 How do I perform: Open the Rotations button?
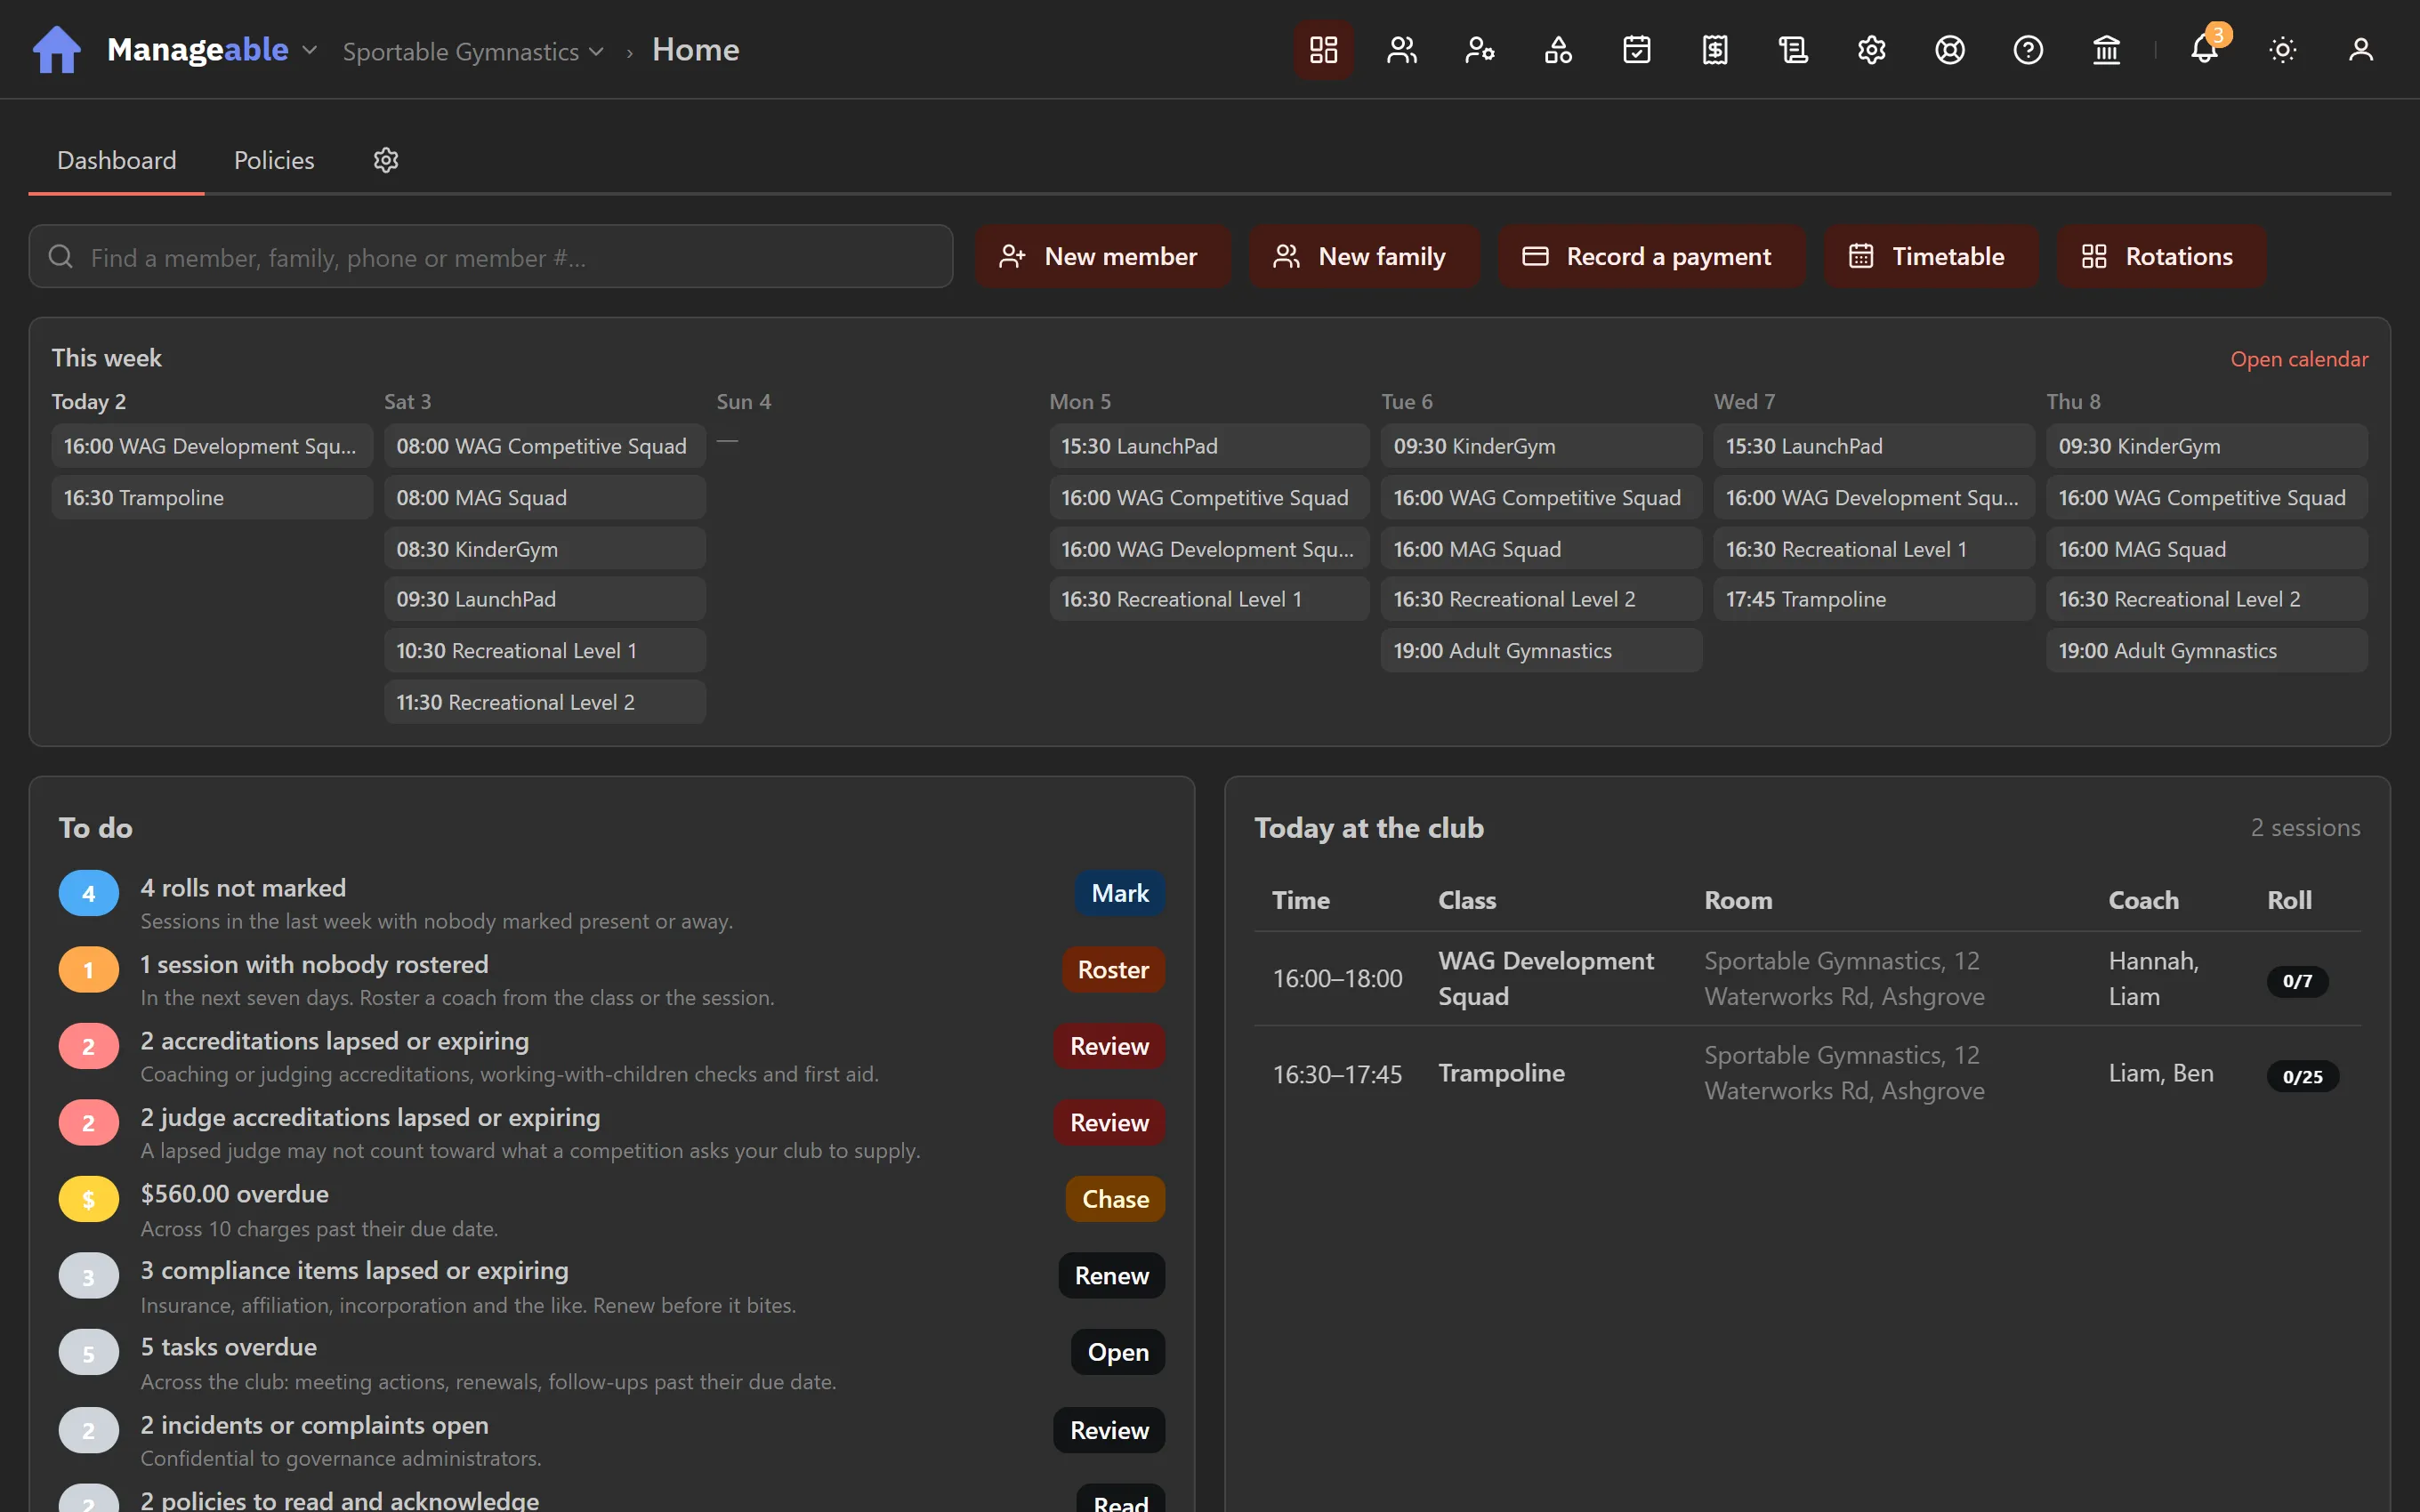pyautogui.click(x=2161, y=257)
